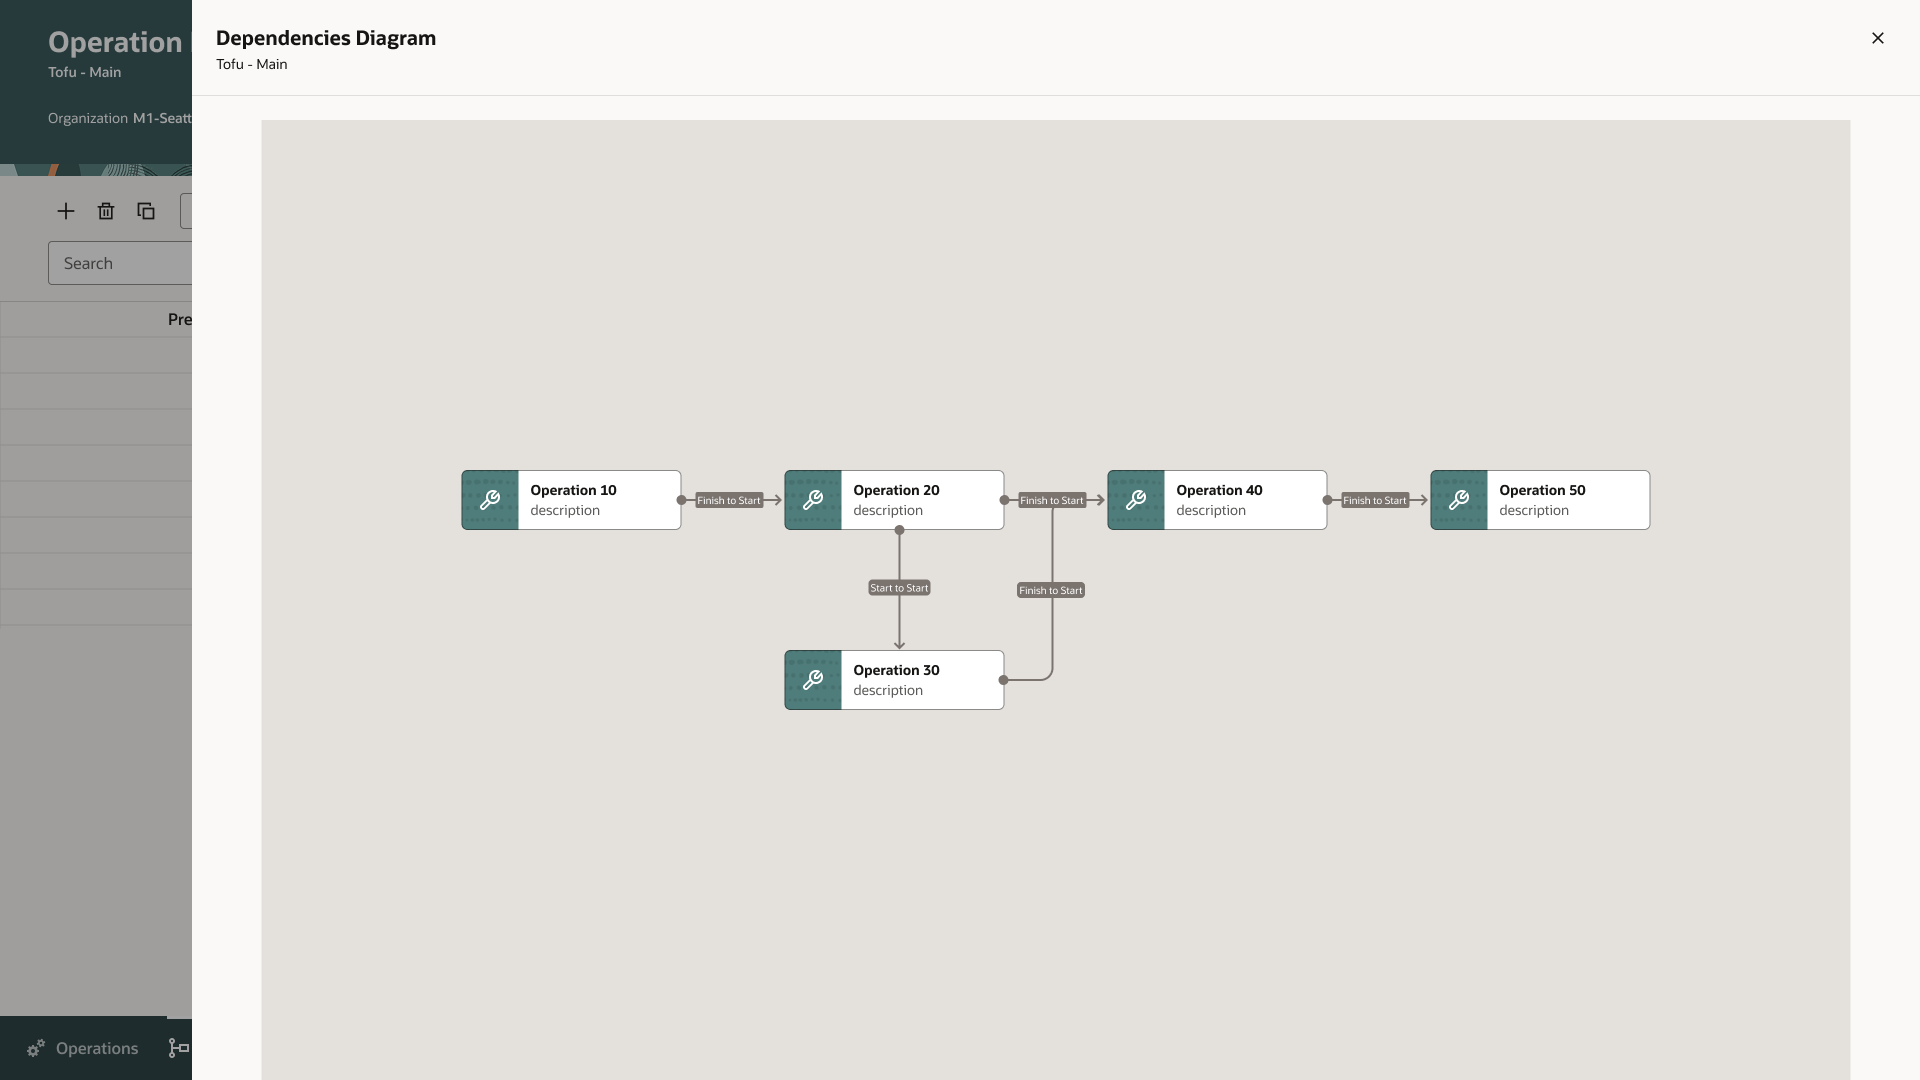Click the wrench icon on Operation 40
The image size is (1920, 1080).
pos(1136,500)
